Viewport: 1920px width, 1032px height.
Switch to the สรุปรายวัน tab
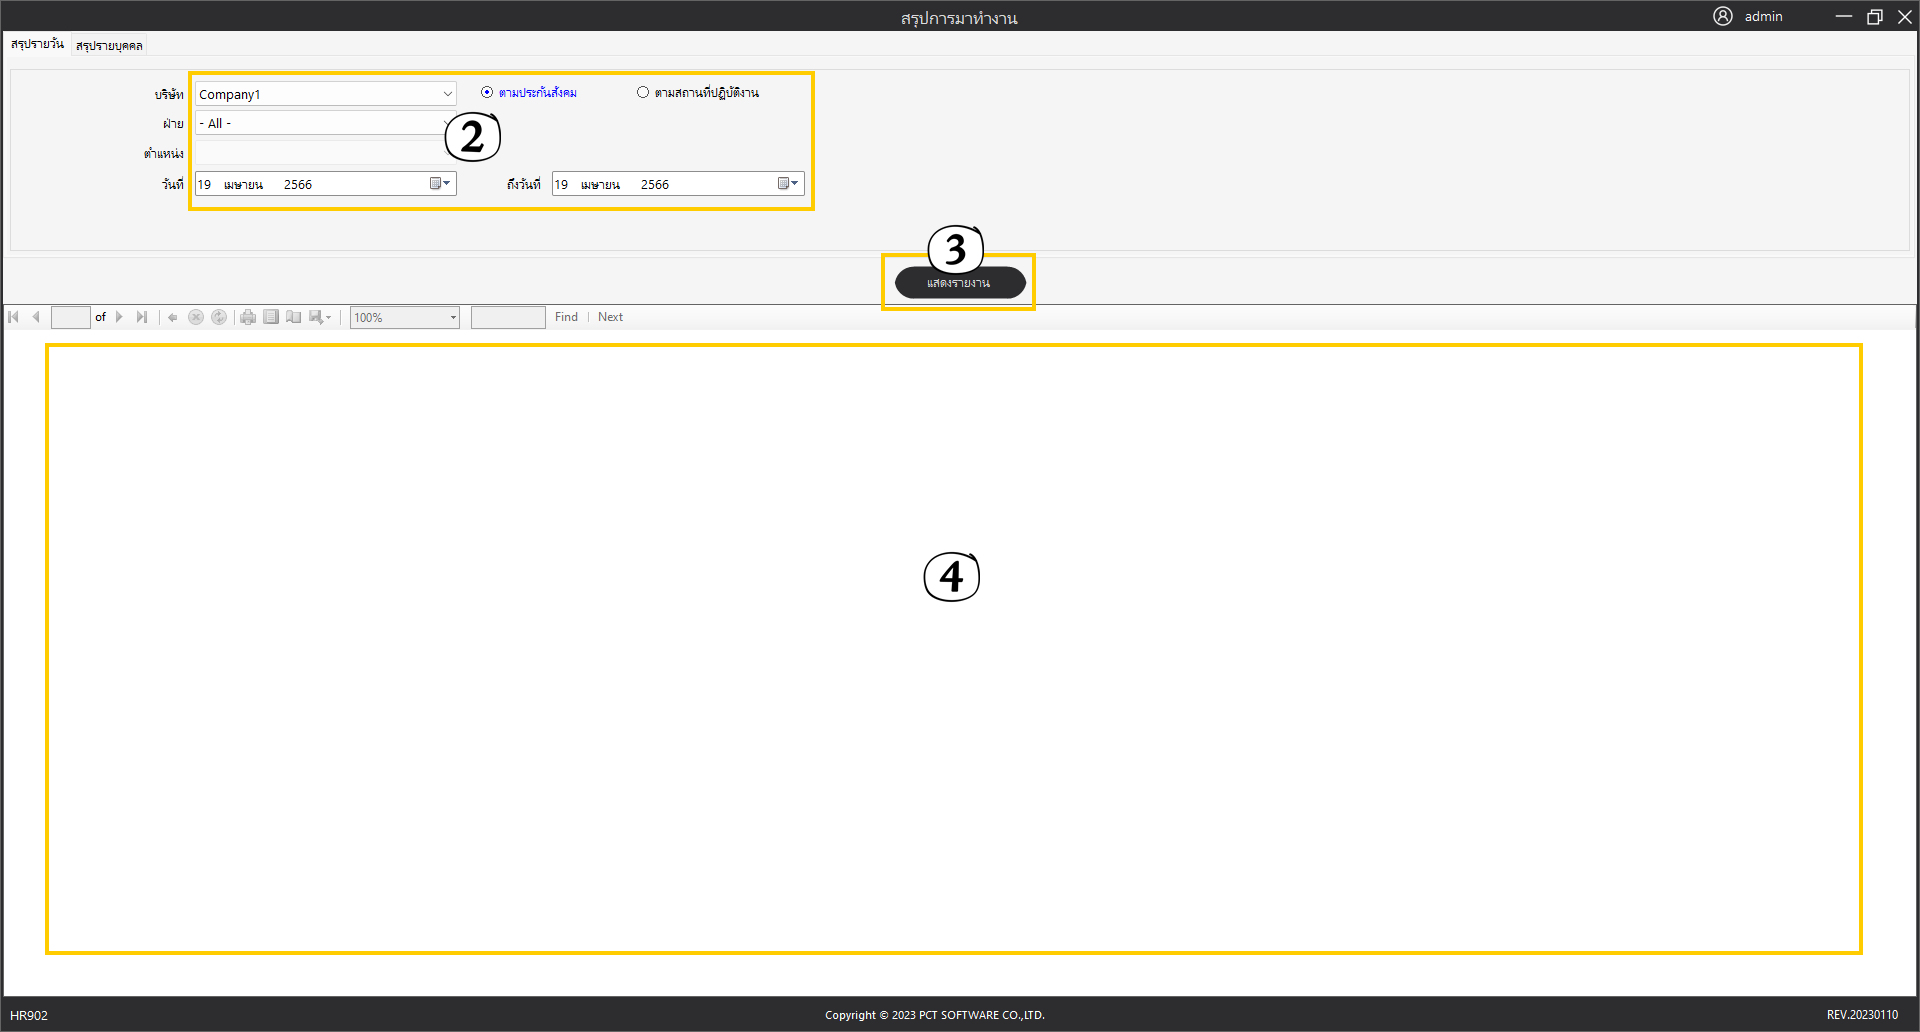(x=37, y=44)
